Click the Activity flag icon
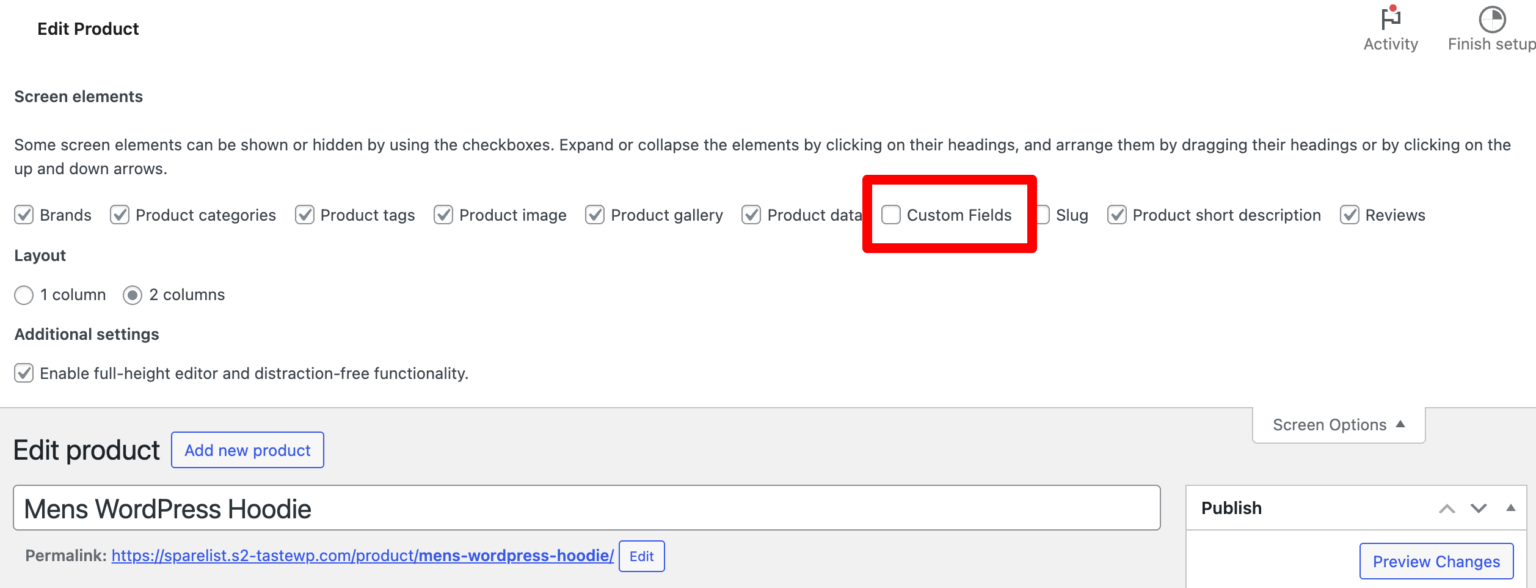The height and width of the screenshot is (588, 1536). pos(1391,18)
